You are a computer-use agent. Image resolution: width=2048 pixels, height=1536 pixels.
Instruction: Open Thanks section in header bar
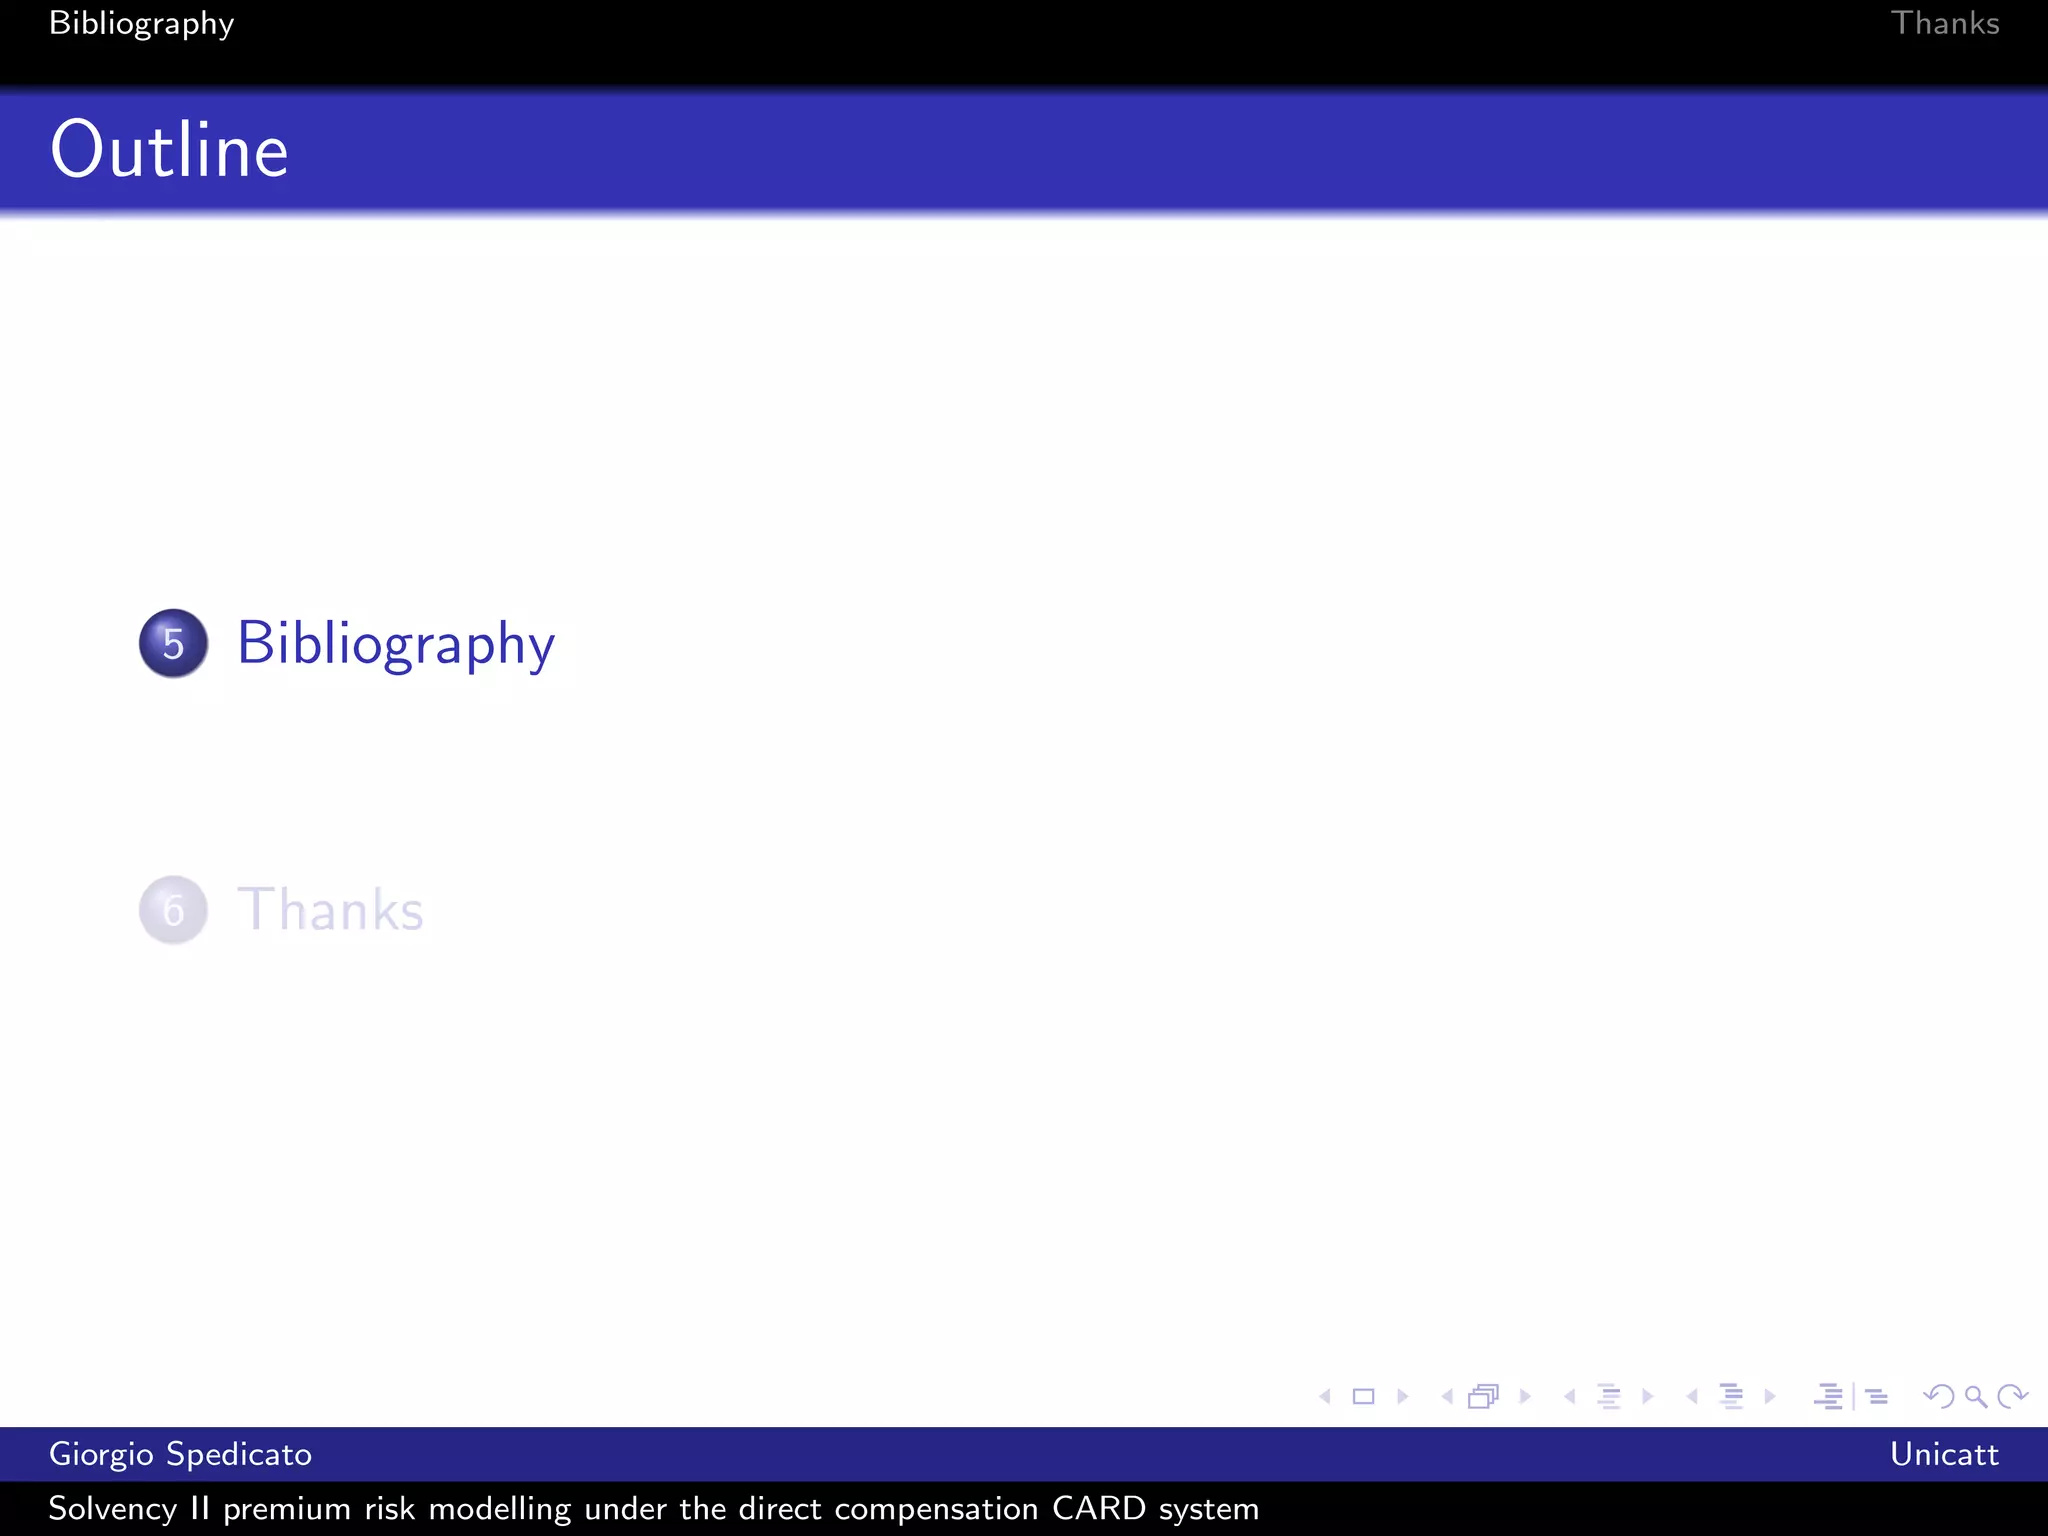coord(1944,23)
